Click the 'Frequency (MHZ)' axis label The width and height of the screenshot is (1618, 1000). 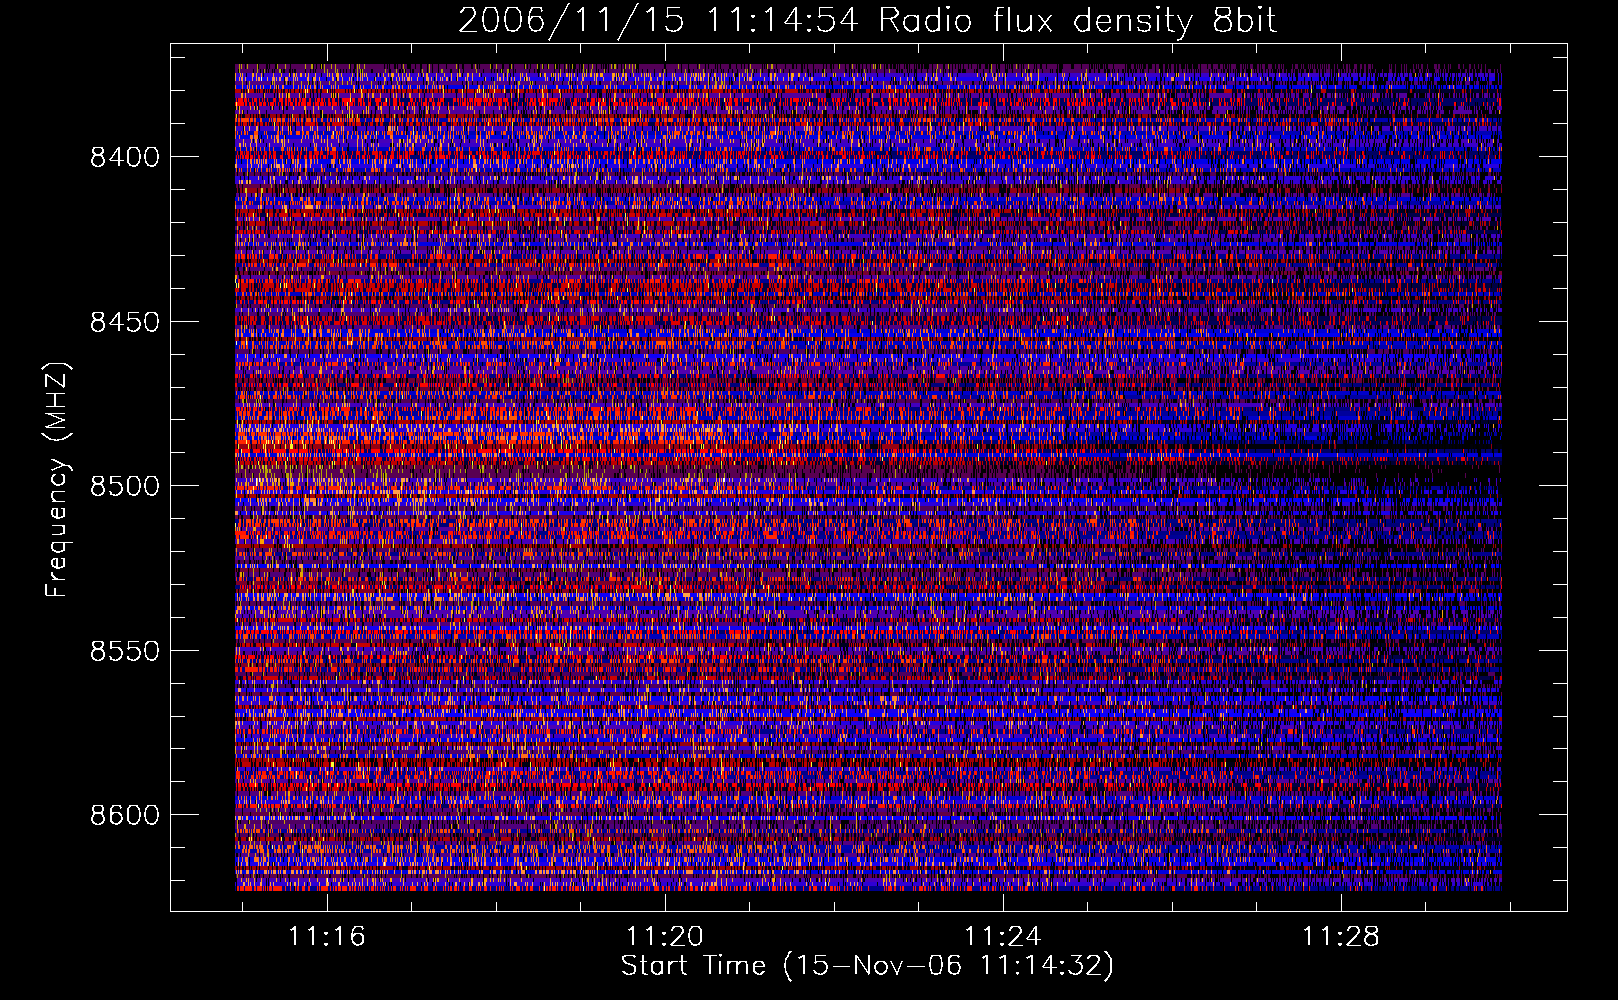[x=57, y=480]
